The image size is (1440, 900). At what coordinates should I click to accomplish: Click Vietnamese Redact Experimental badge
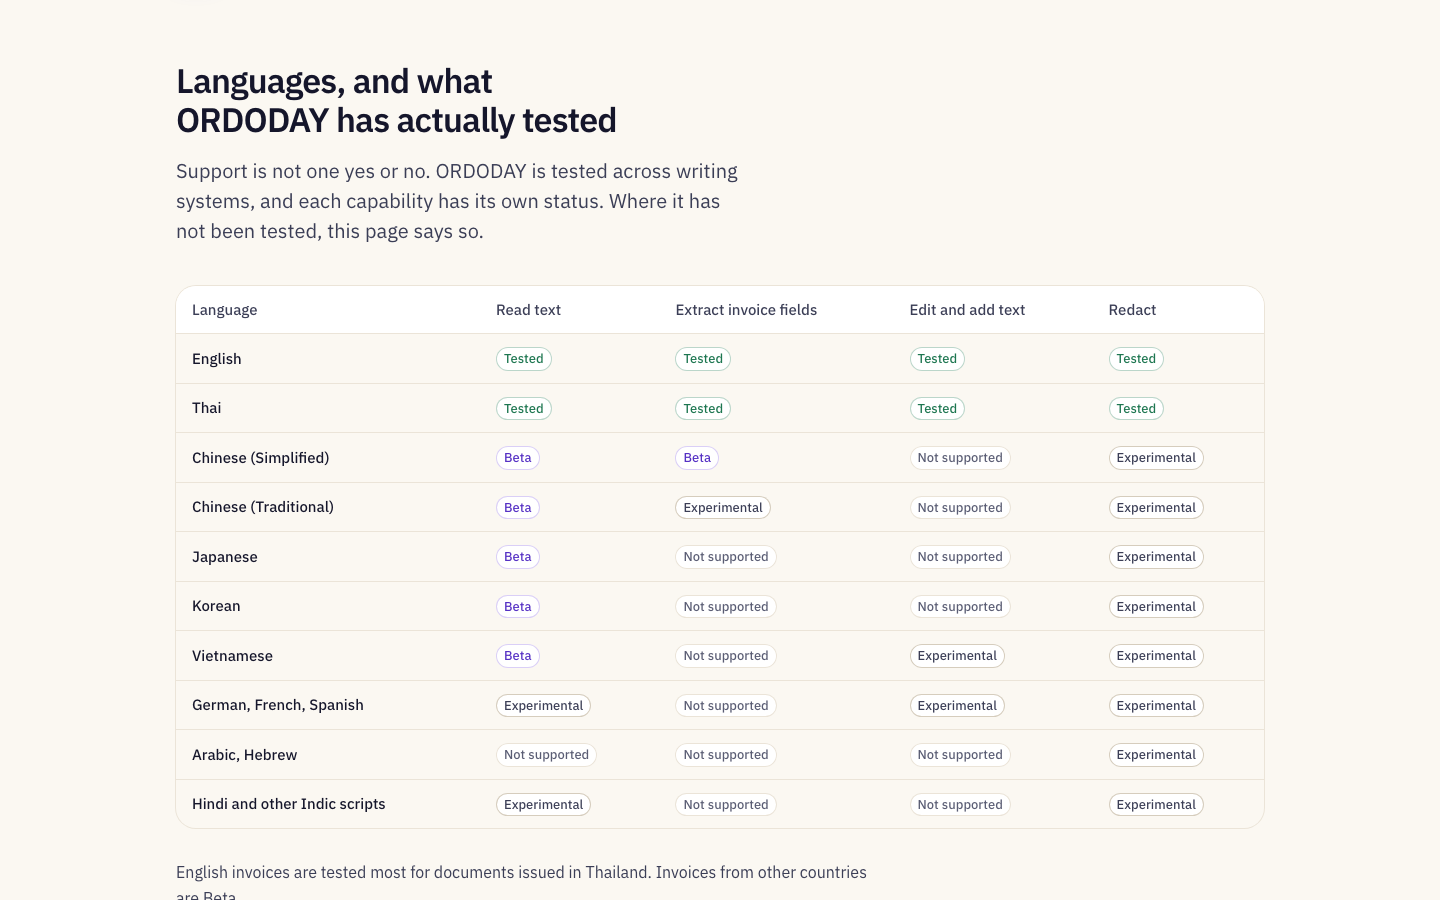click(x=1156, y=656)
